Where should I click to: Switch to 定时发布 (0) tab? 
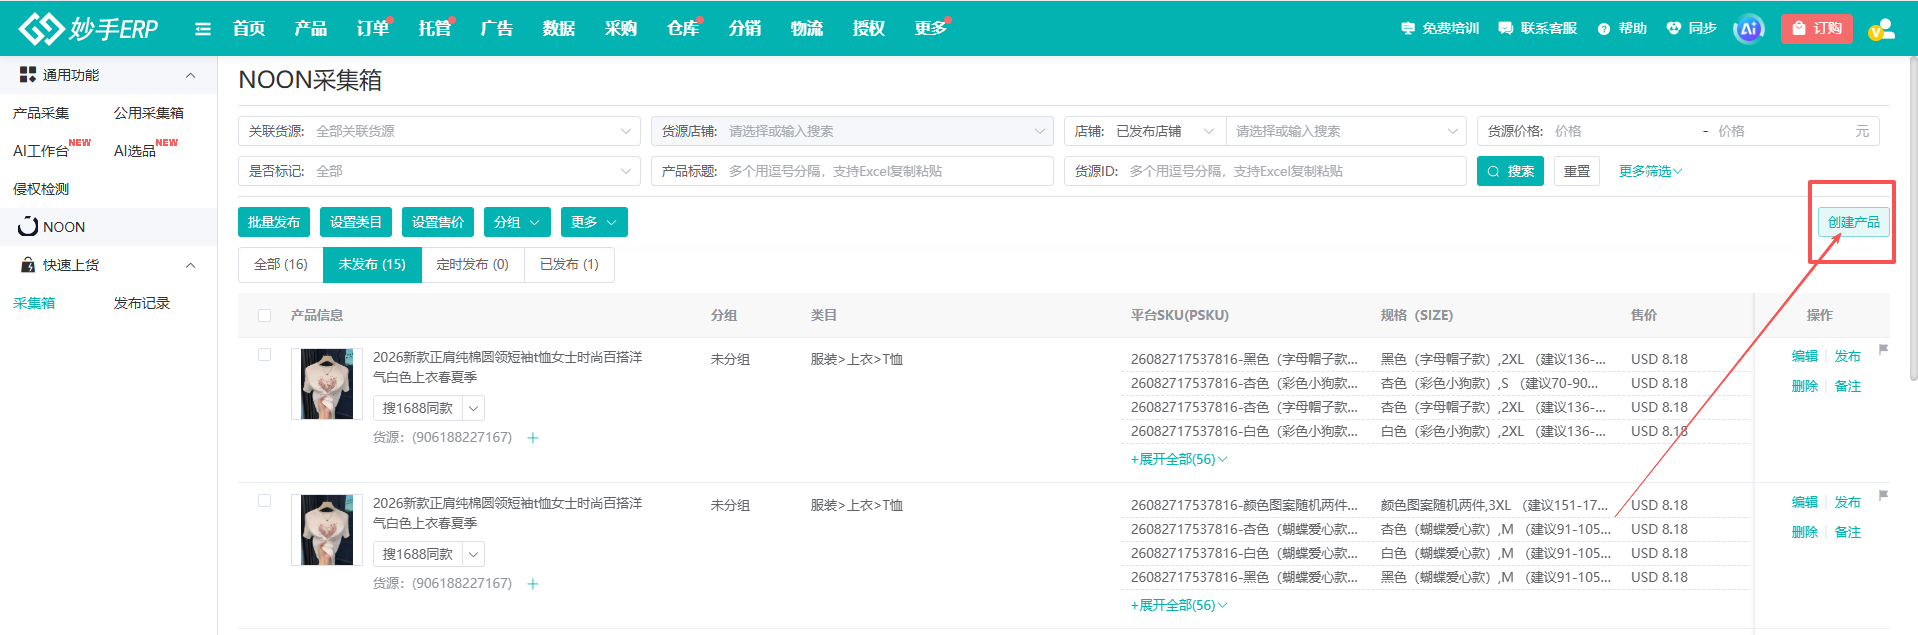coord(472,264)
